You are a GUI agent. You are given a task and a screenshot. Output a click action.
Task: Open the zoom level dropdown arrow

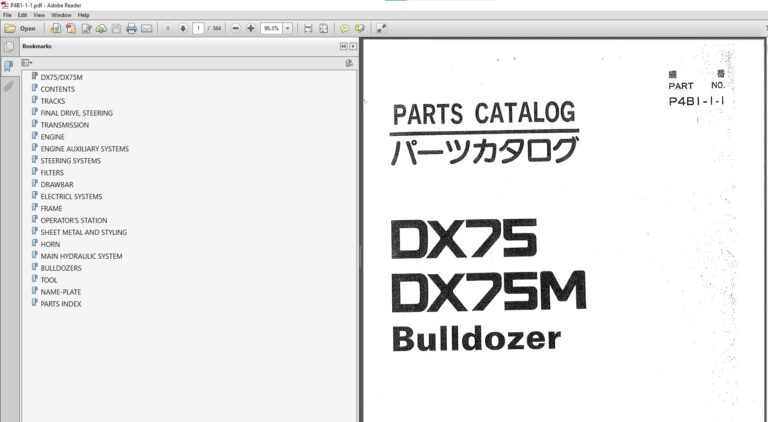[288, 28]
